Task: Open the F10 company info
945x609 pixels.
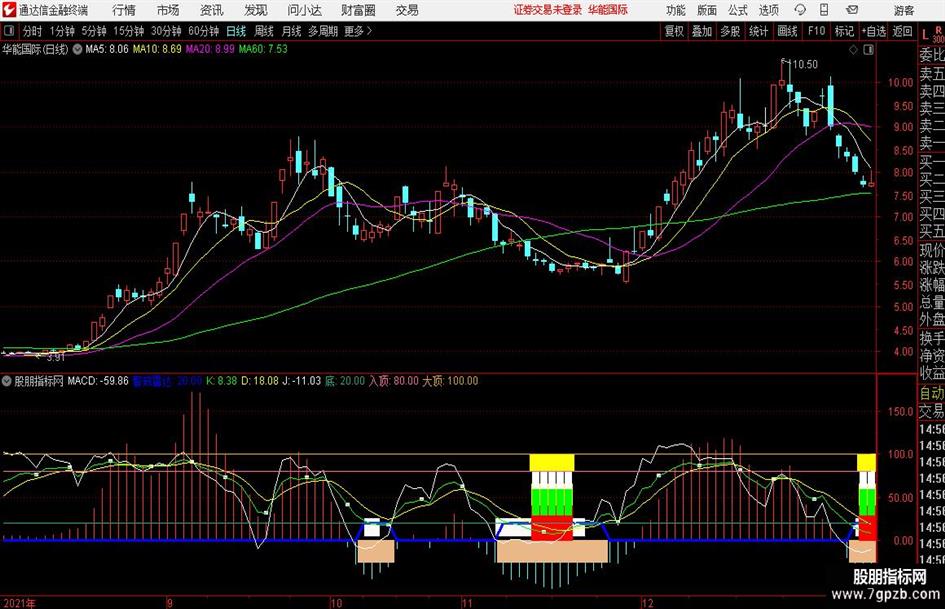Action: (x=816, y=31)
